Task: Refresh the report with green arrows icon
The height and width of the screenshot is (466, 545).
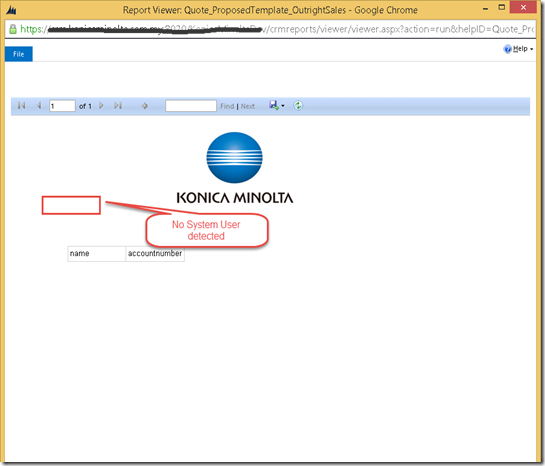Action: point(298,105)
